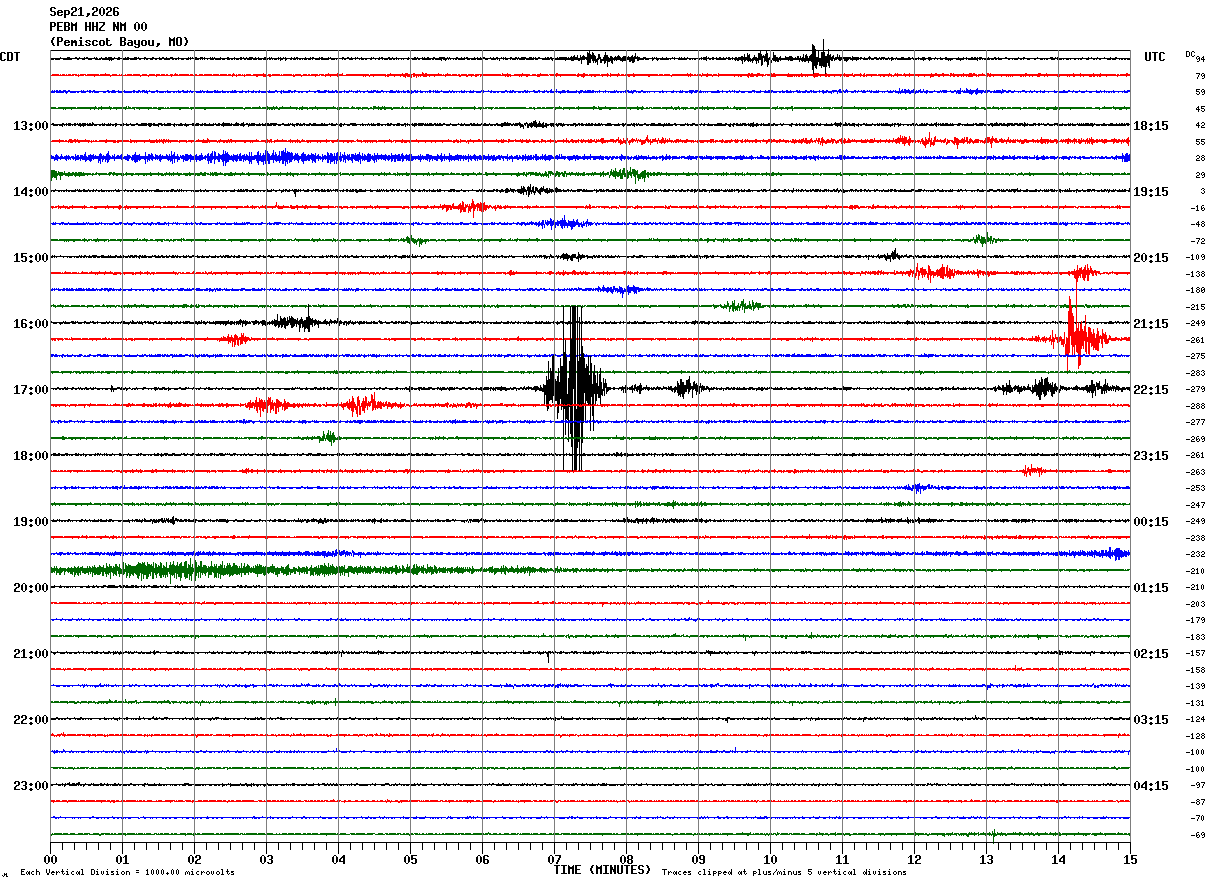This screenshot has width=1210, height=886.
Task: Click the green noisy trace before 20:00
Action: coord(300,570)
